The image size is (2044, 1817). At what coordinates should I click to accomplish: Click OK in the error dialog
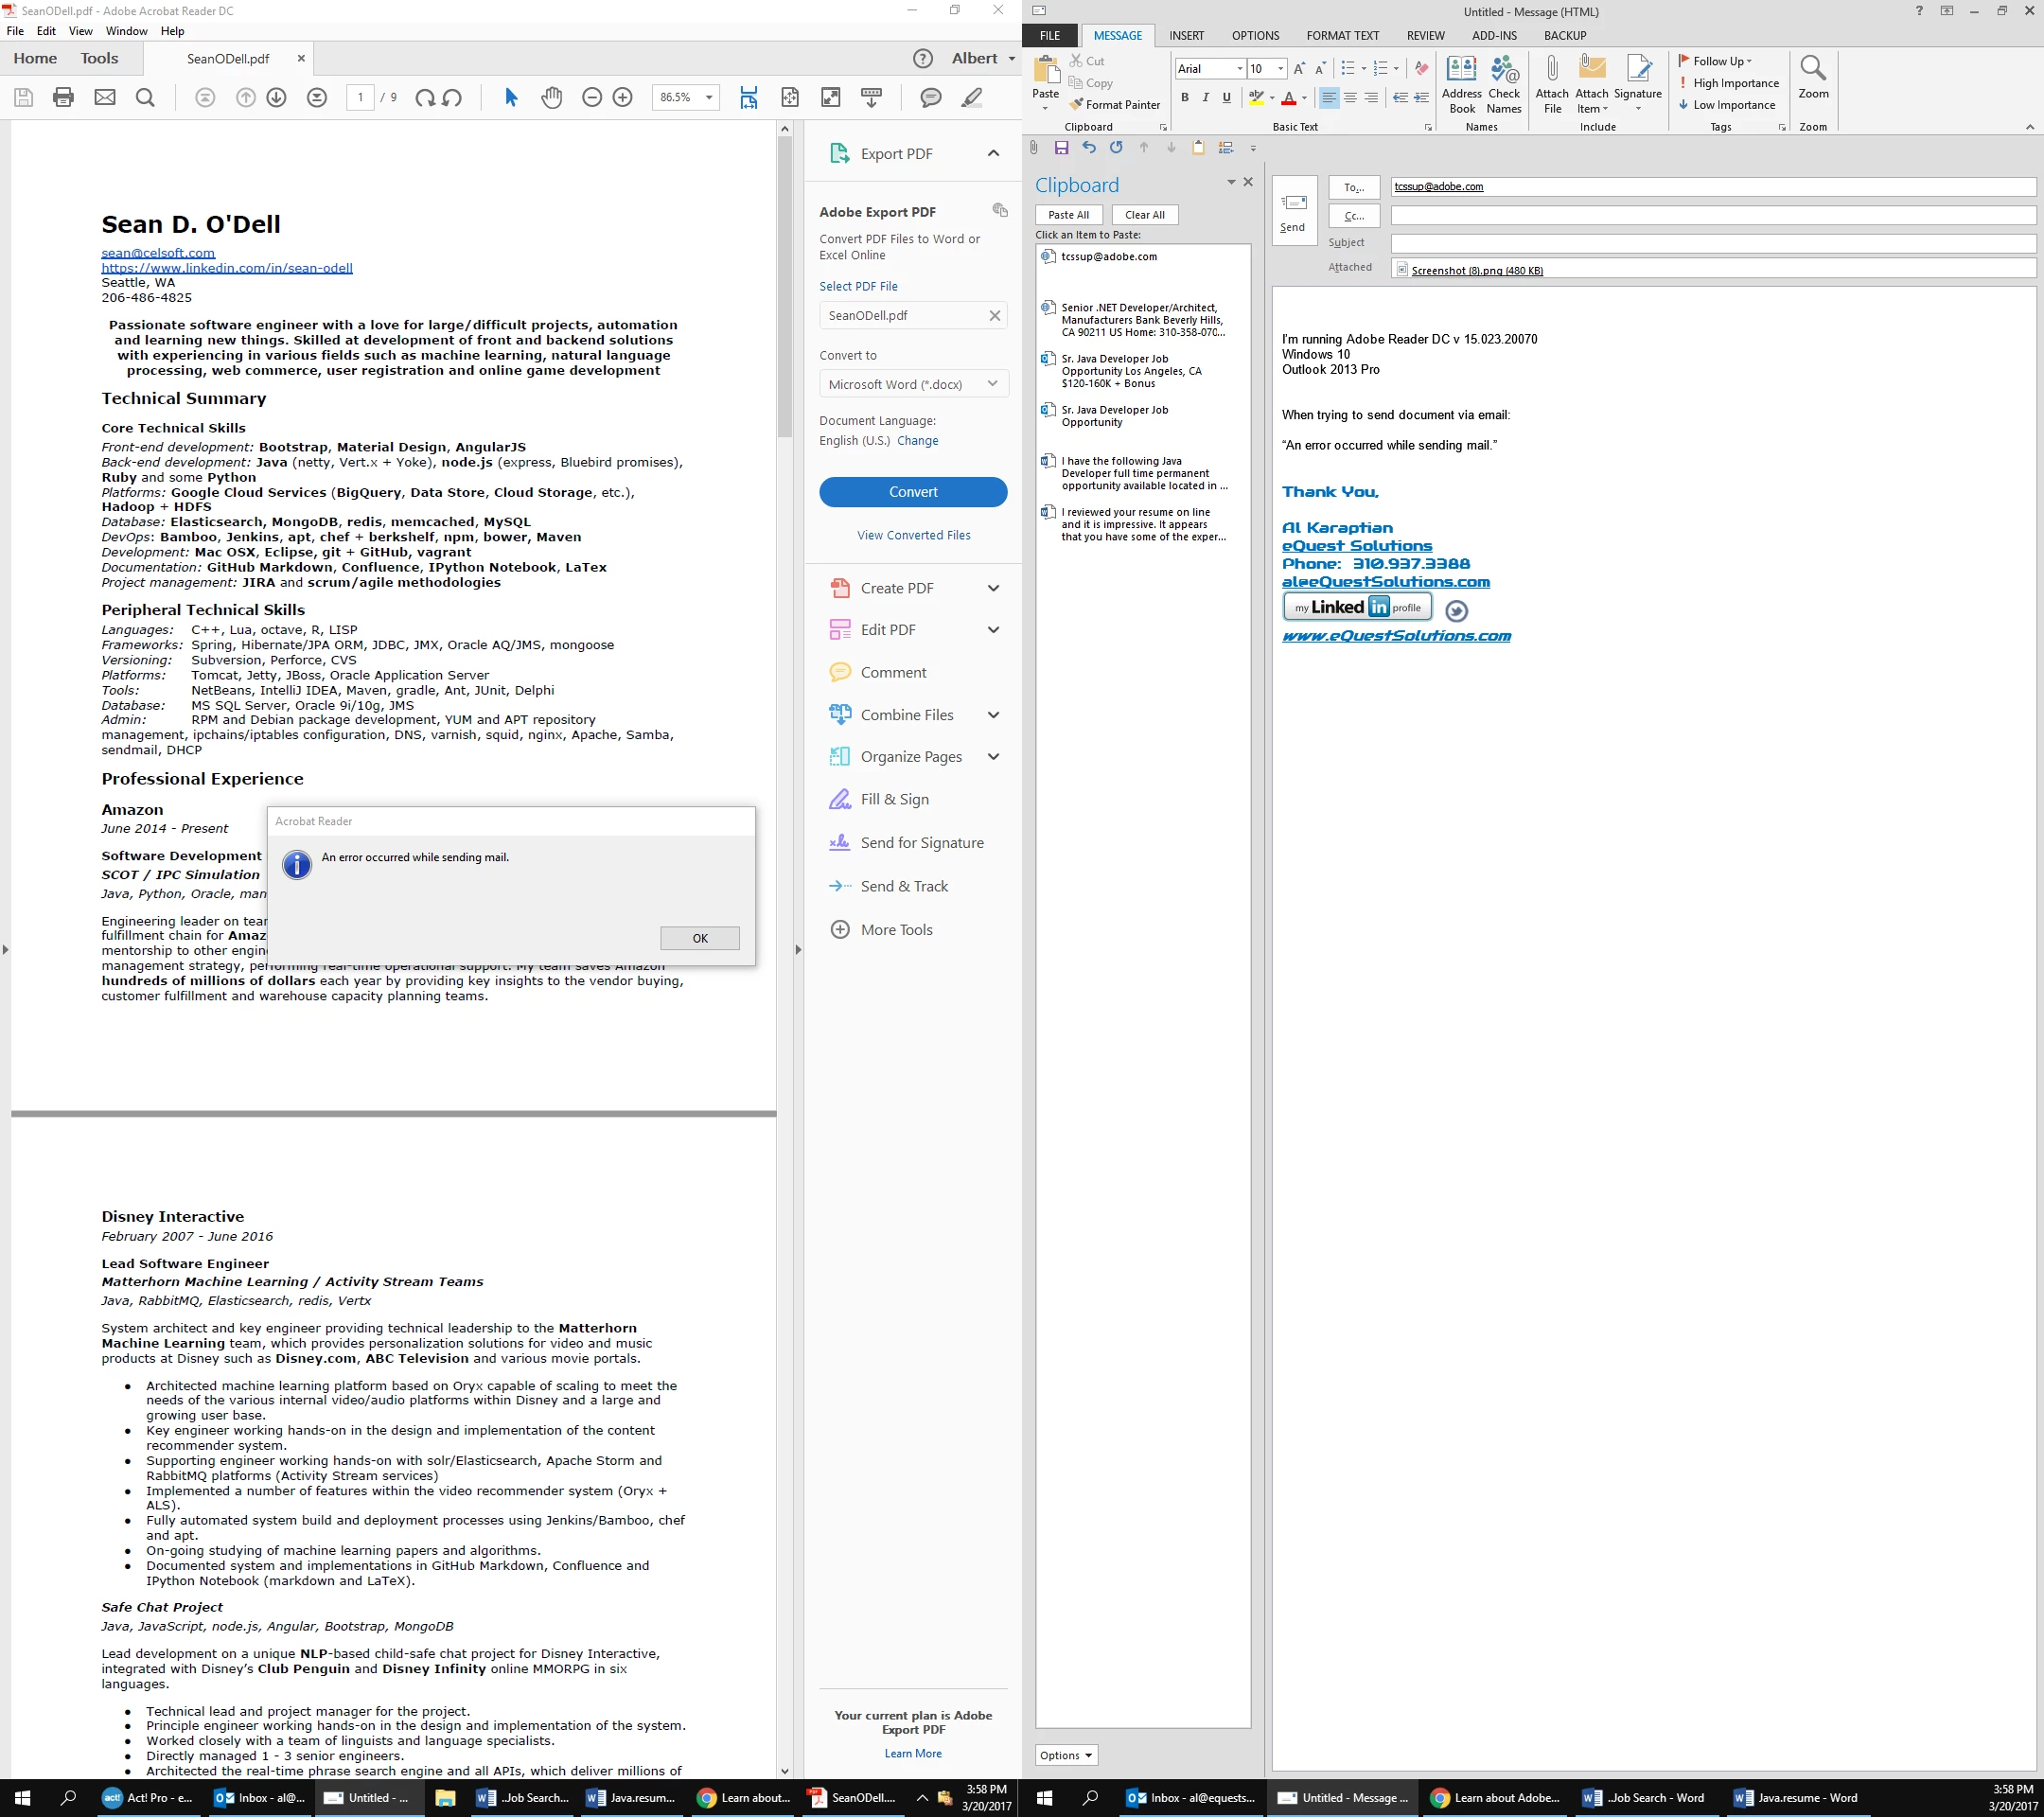coord(699,938)
